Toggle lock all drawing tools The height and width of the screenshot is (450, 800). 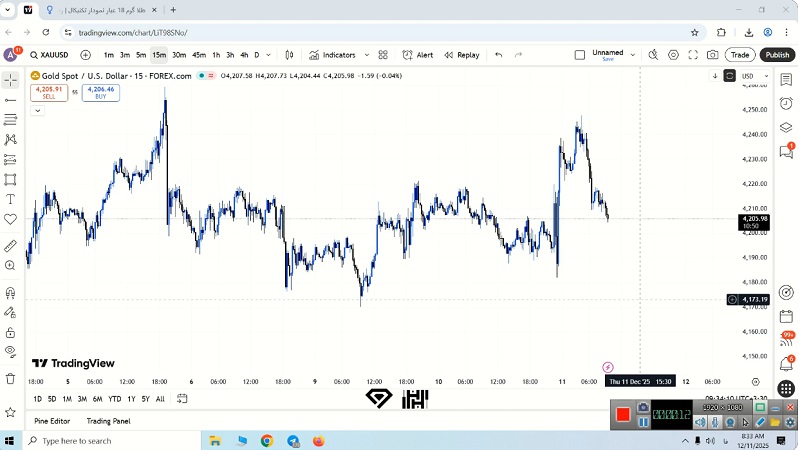(11, 332)
